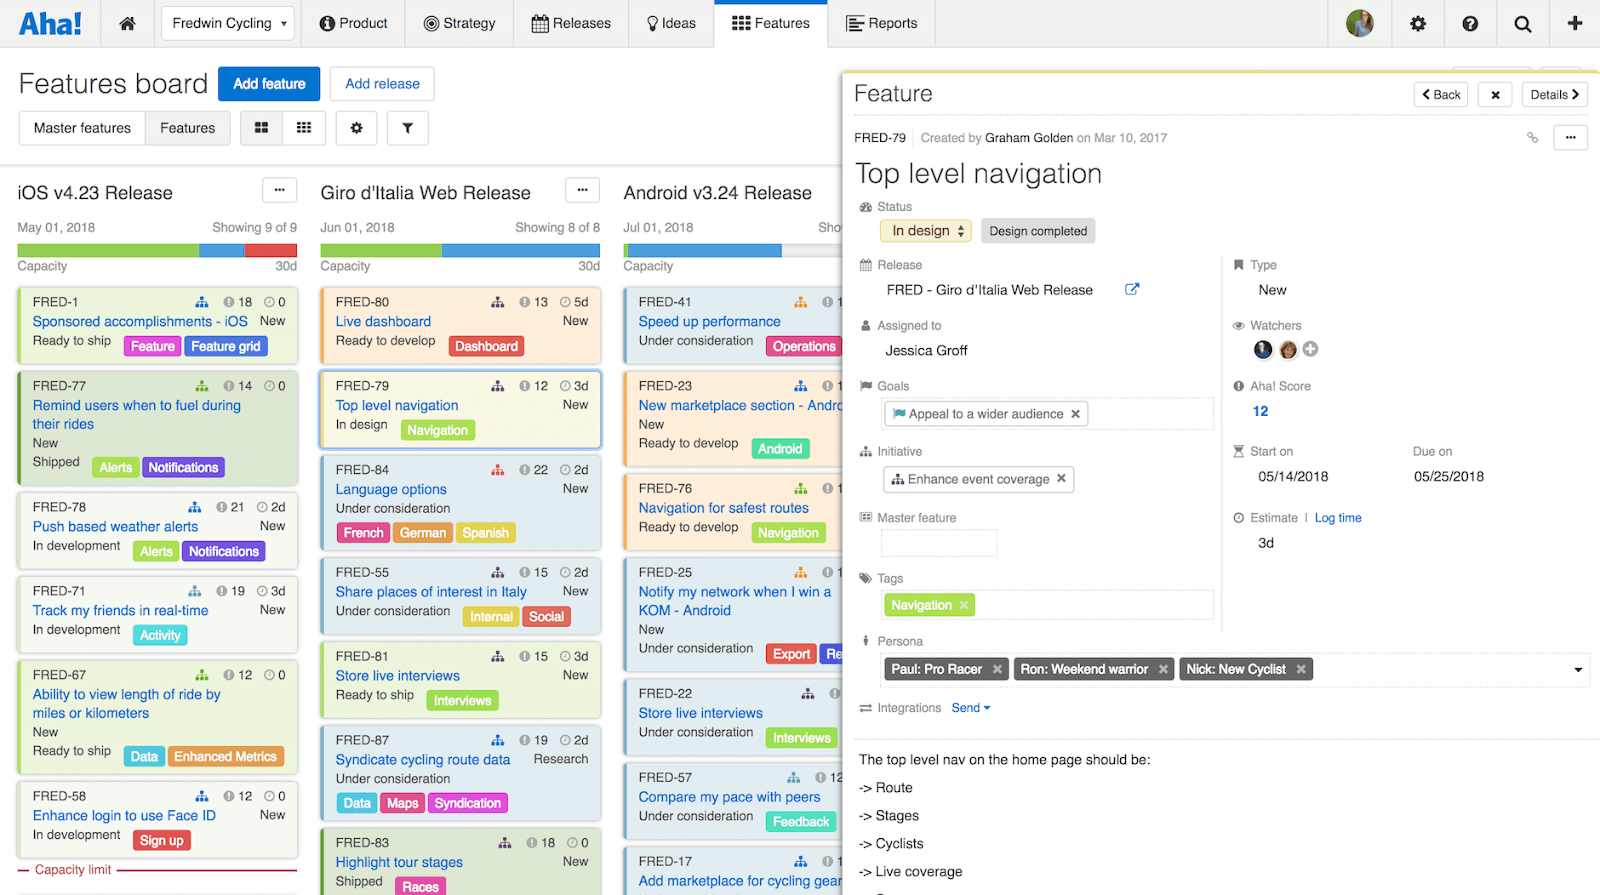This screenshot has height=895, width=1600.
Task: Switch to Features view toggle
Action: click(188, 128)
